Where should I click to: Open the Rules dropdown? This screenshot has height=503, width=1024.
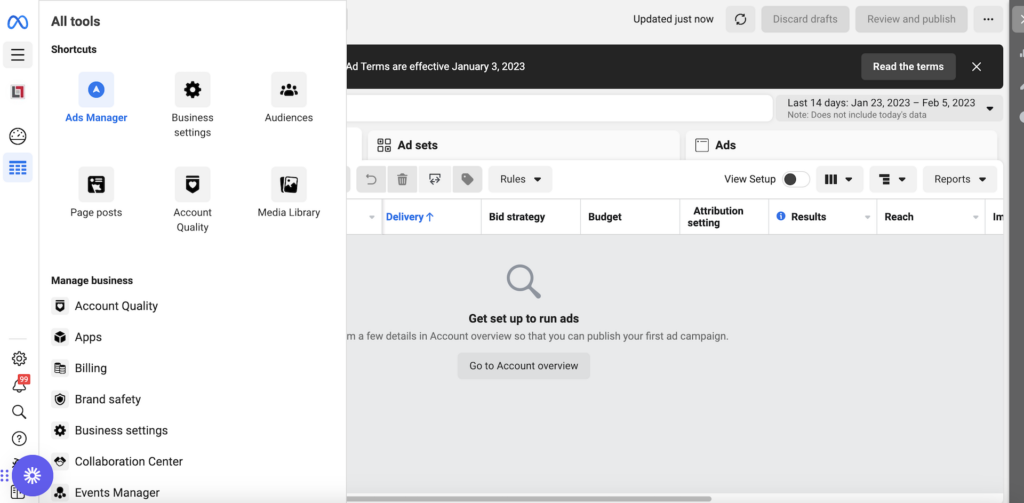point(520,179)
